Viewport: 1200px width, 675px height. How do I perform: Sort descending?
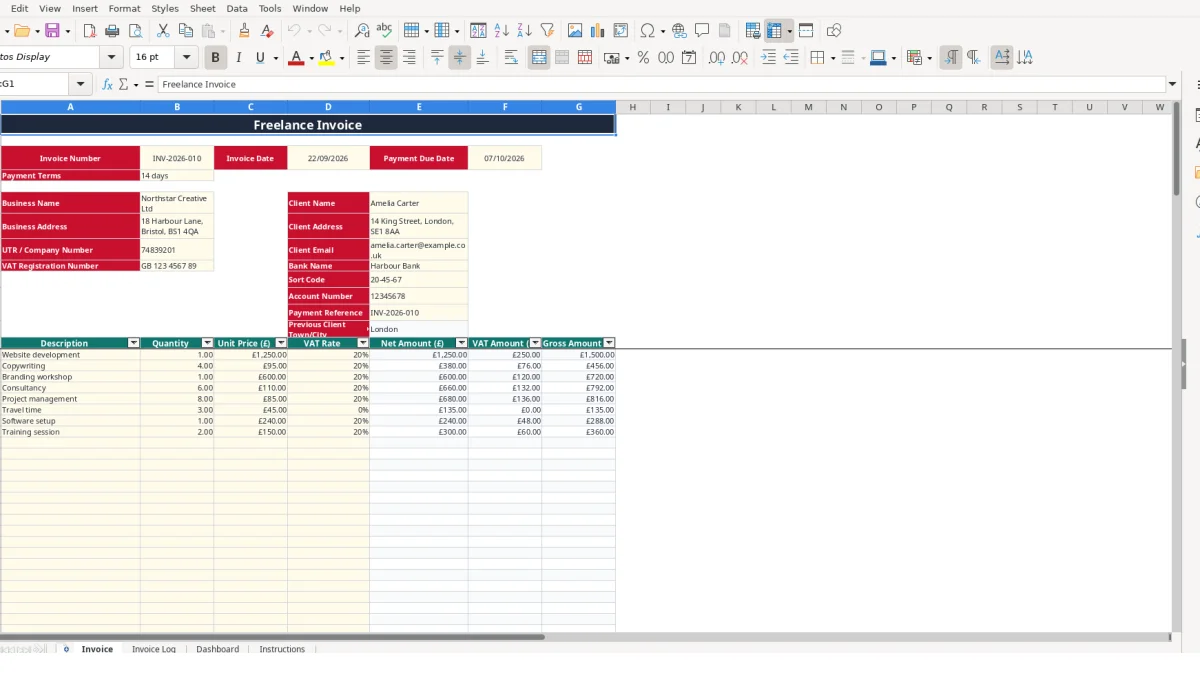[524, 31]
